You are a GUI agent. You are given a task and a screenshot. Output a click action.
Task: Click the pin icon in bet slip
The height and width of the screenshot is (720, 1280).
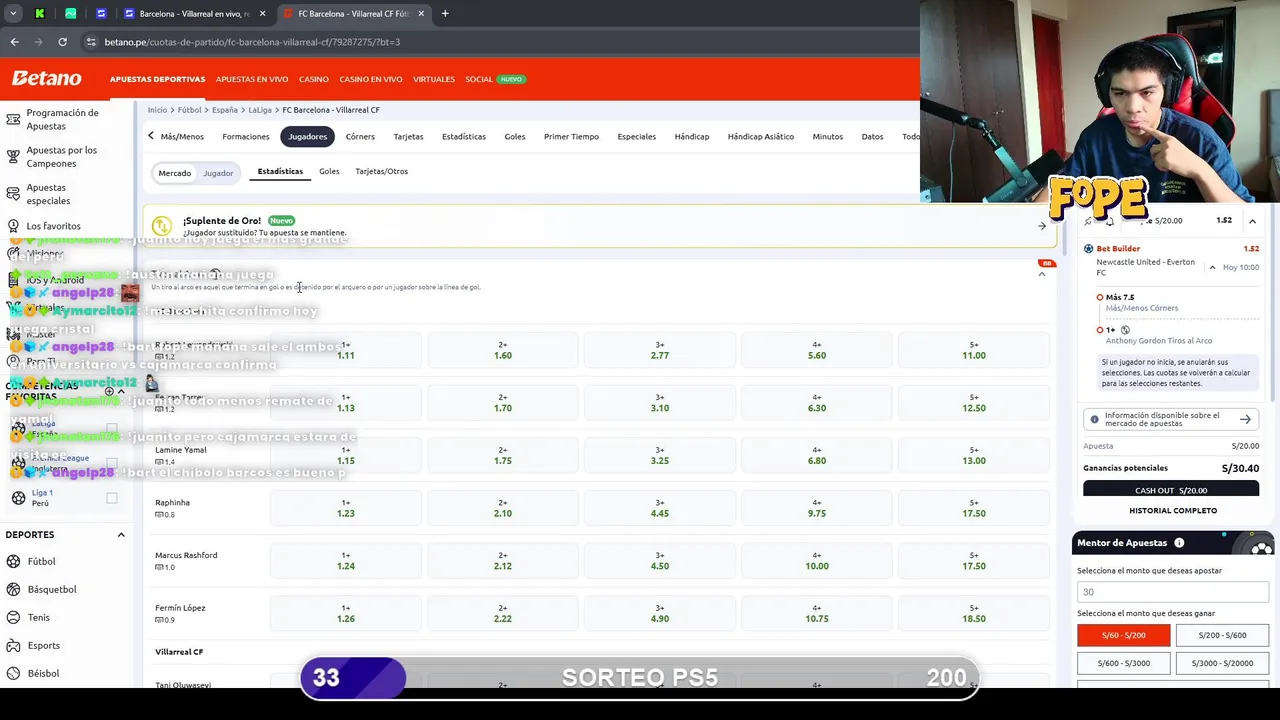[1089, 221]
